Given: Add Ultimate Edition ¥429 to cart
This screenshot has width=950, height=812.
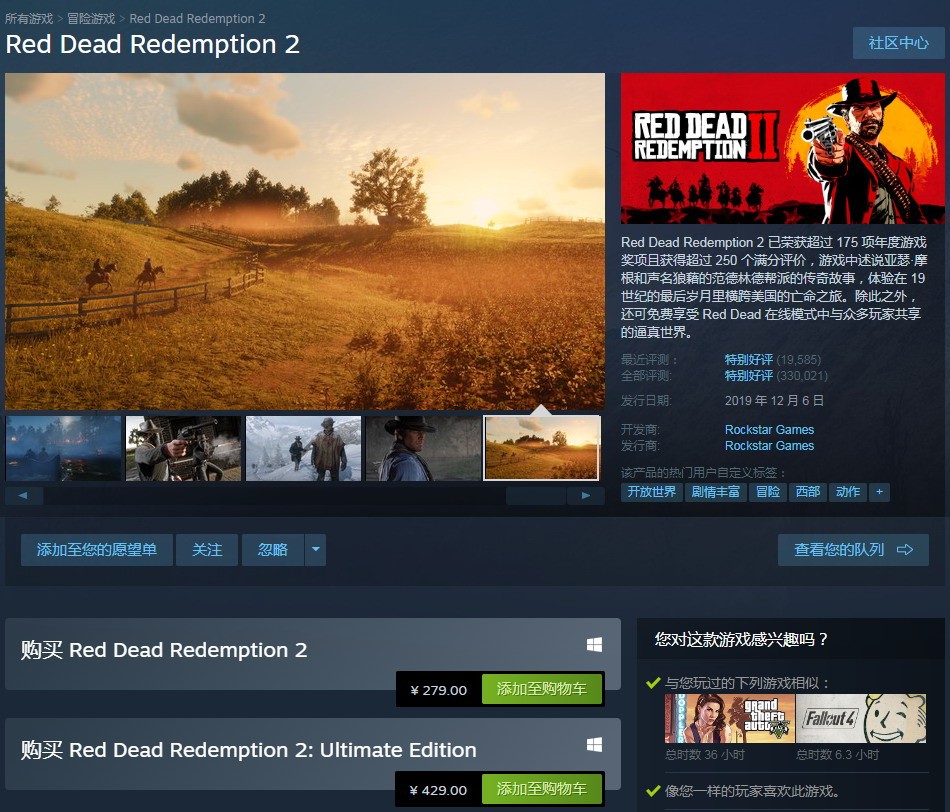Looking at the screenshot, I should pos(542,789).
